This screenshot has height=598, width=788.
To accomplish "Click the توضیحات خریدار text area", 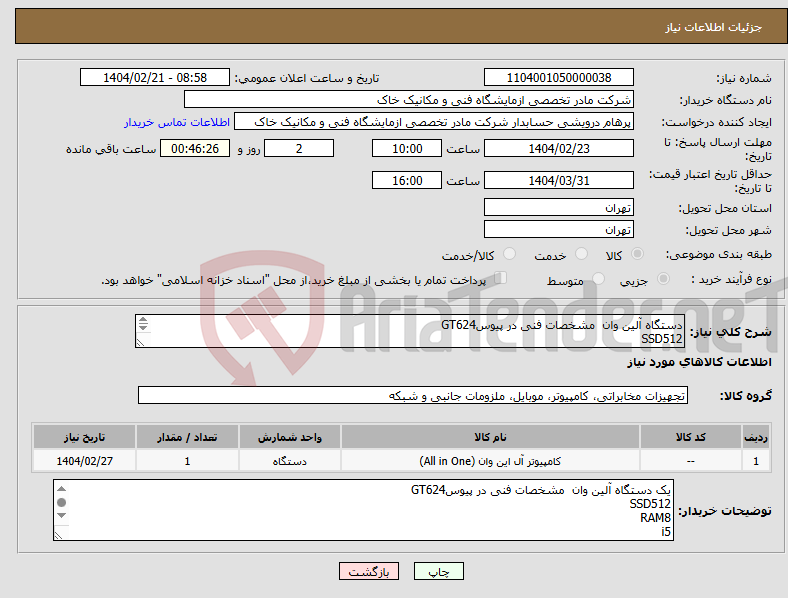I will (x=363, y=510).
